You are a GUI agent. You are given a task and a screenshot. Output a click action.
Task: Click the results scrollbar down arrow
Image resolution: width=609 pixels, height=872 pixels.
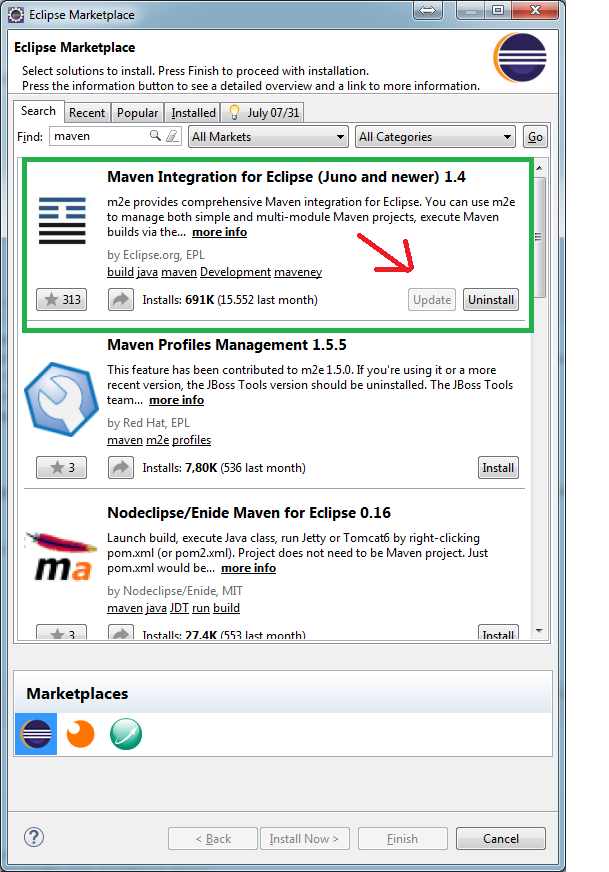(x=539, y=631)
